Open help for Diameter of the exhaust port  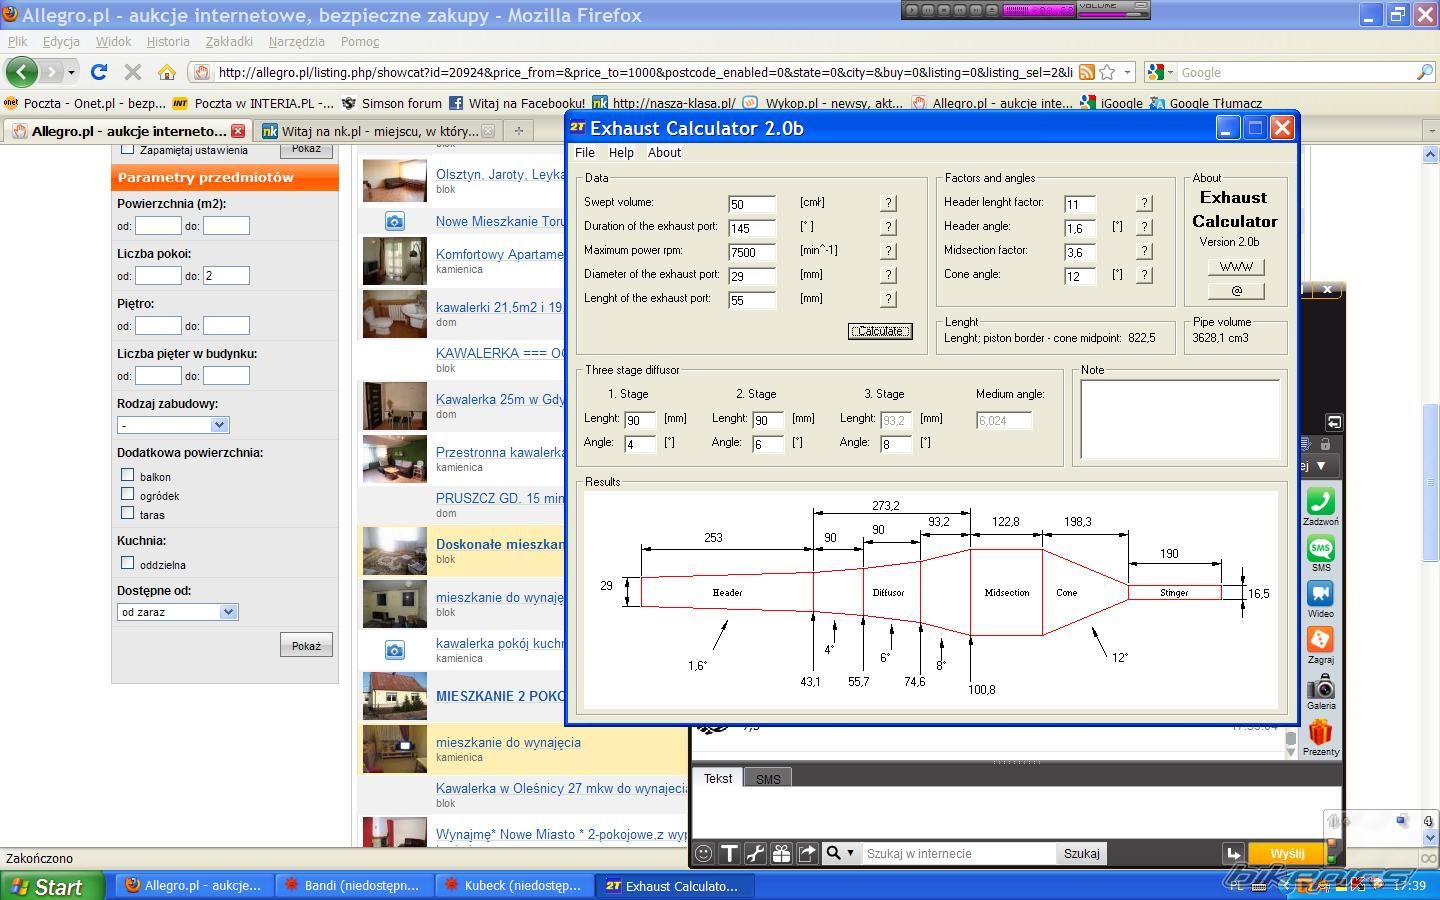[888, 275]
